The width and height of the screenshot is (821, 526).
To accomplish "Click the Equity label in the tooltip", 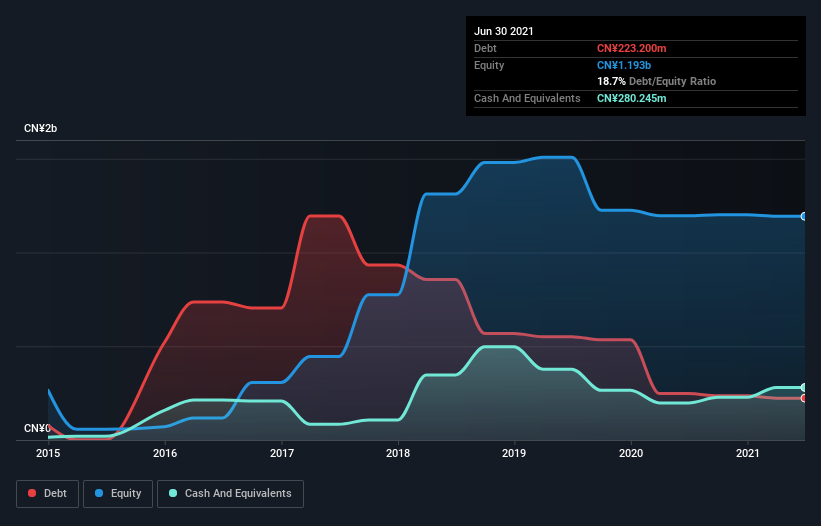I will click(x=489, y=65).
